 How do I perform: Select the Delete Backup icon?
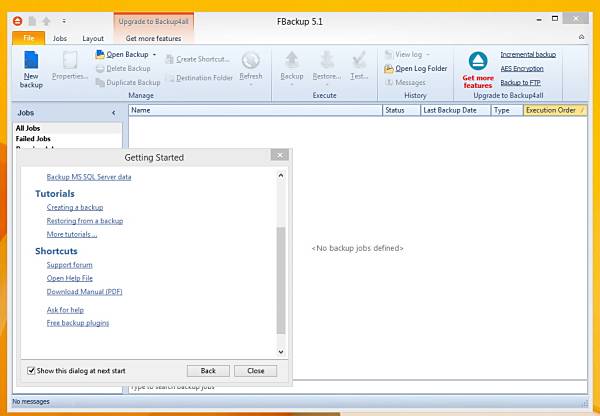100,69
